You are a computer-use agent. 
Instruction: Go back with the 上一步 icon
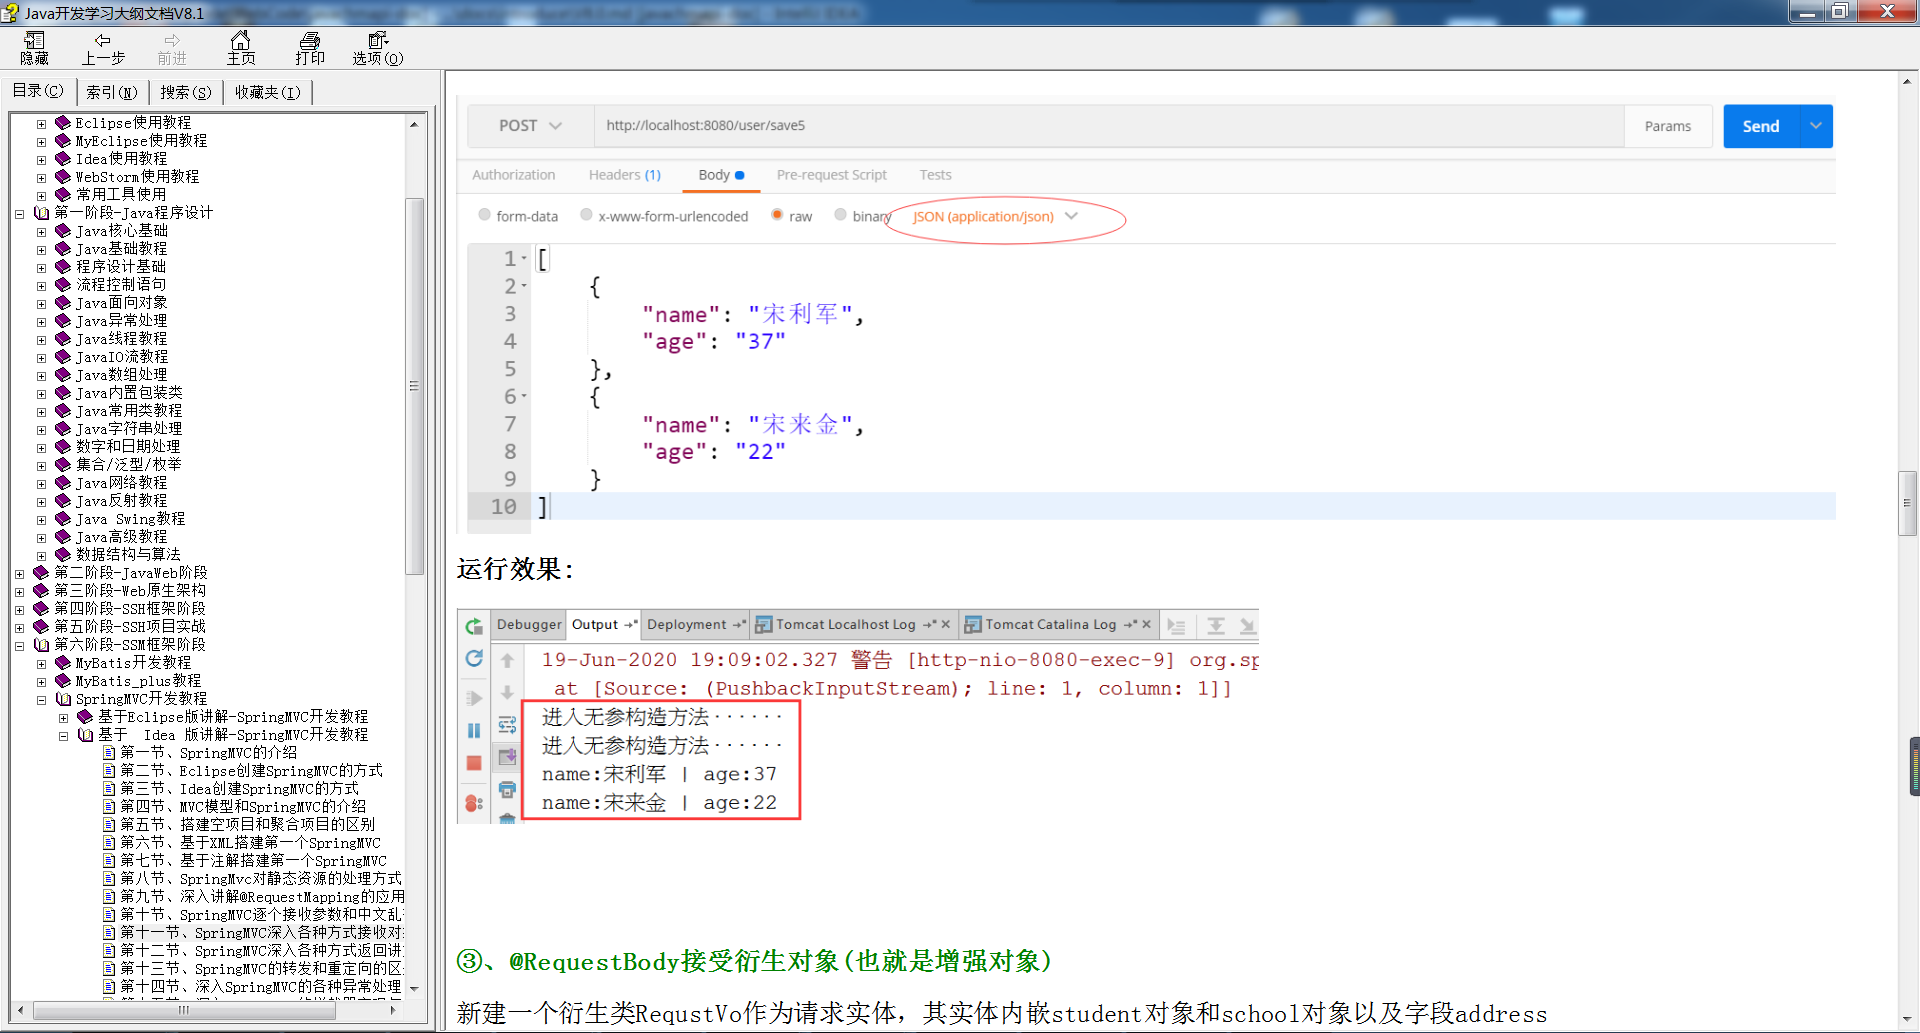pos(102,47)
